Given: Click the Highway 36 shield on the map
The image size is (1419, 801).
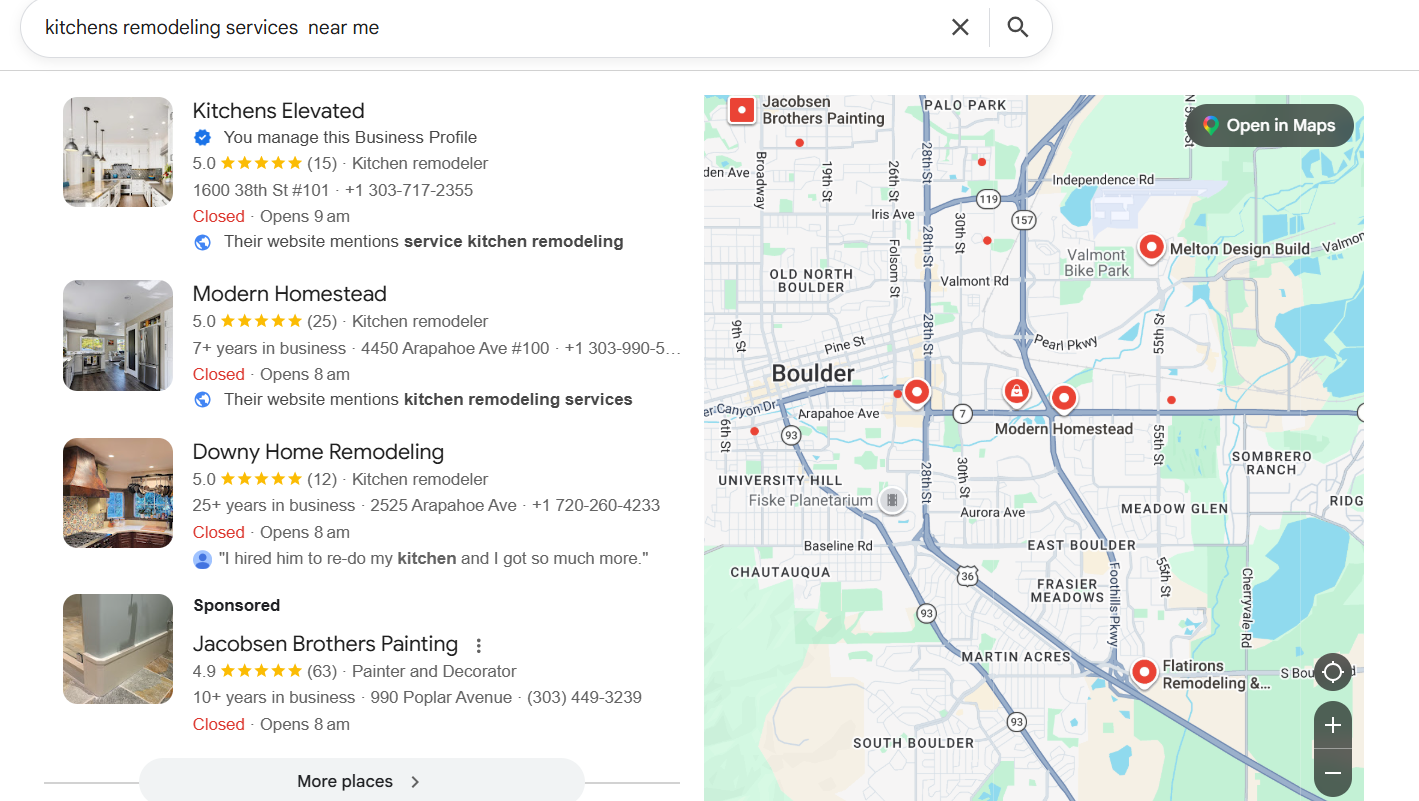Looking at the screenshot, I should pos(967,575).
